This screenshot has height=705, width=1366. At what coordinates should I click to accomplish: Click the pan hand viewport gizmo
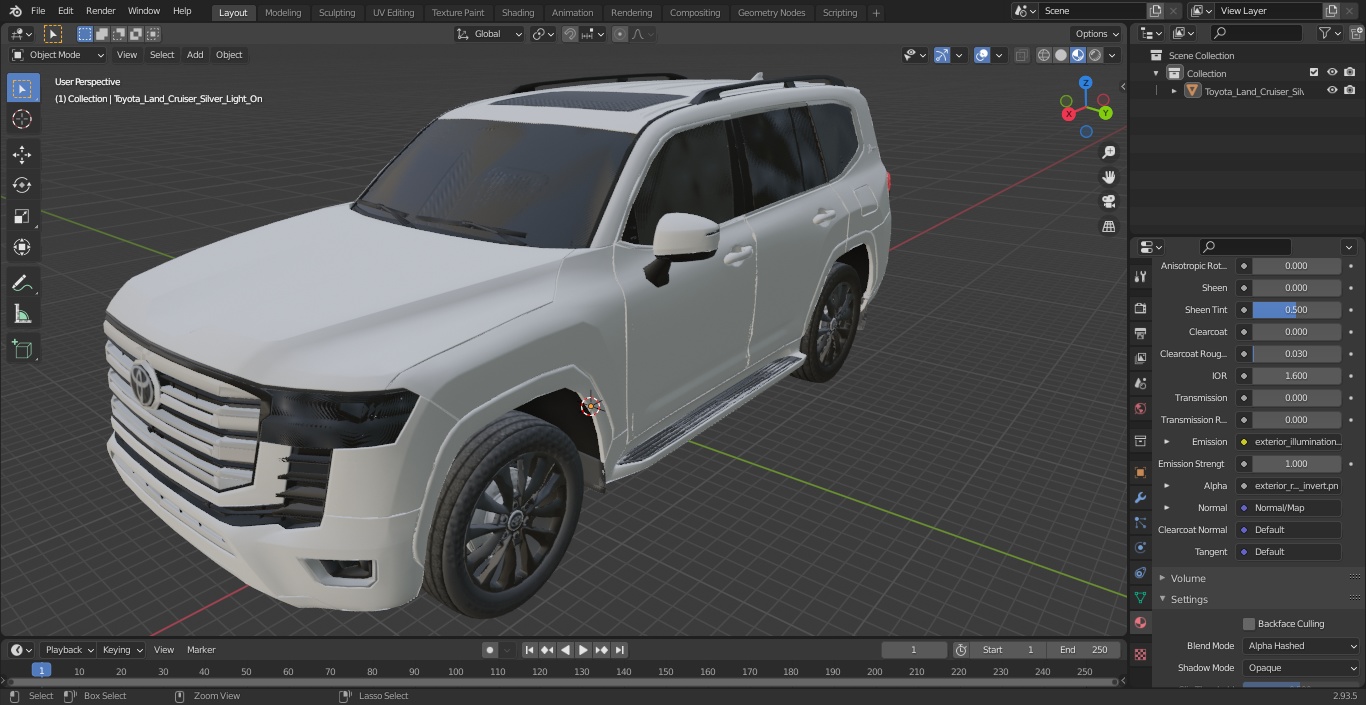(1108, 177)
